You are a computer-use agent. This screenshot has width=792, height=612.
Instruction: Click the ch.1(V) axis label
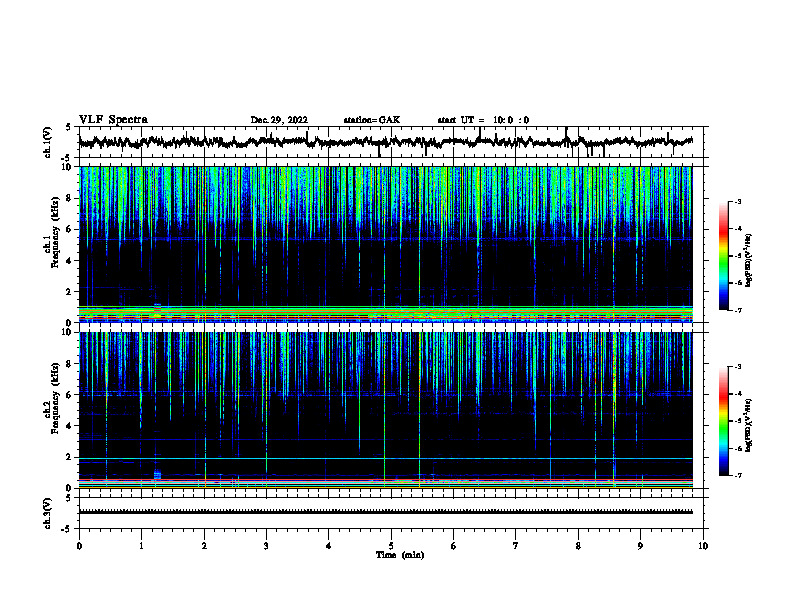pos(47,142)
